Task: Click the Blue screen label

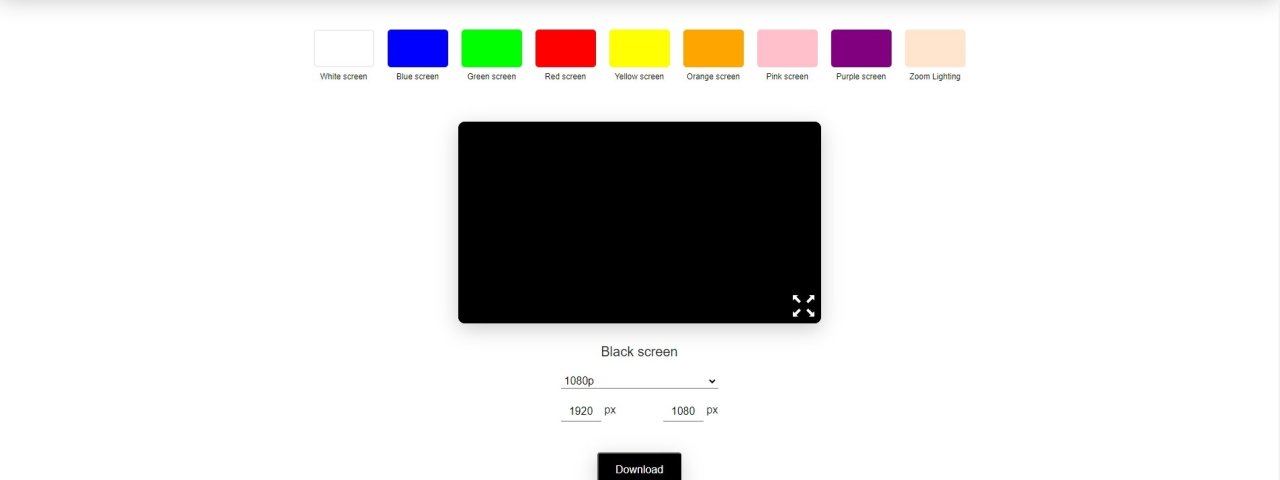Action: (418, 77)
